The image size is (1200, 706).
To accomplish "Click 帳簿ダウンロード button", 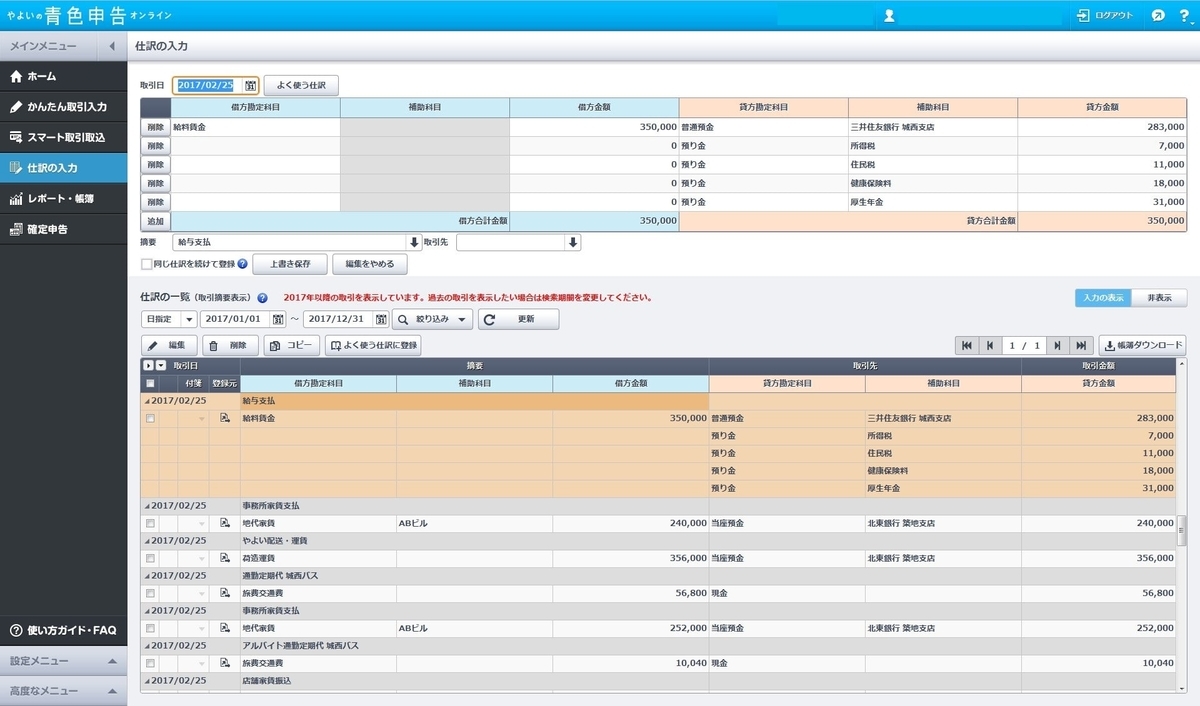I will (x=1142, y=345).
